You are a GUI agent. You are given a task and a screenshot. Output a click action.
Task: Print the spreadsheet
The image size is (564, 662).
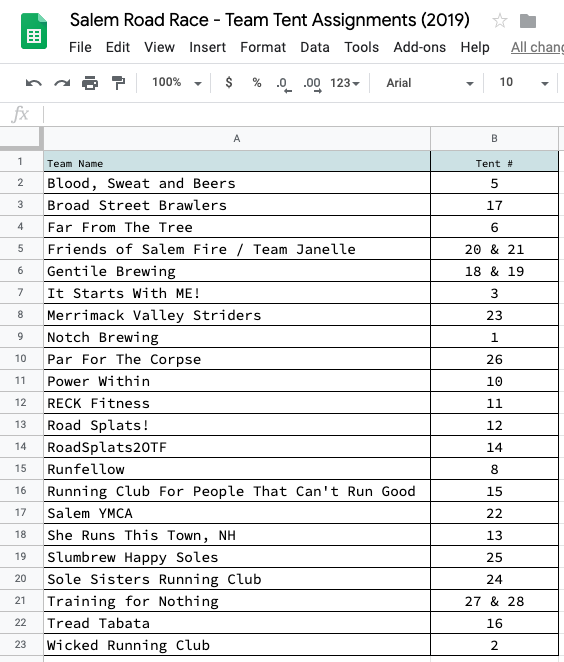(90, 83)
